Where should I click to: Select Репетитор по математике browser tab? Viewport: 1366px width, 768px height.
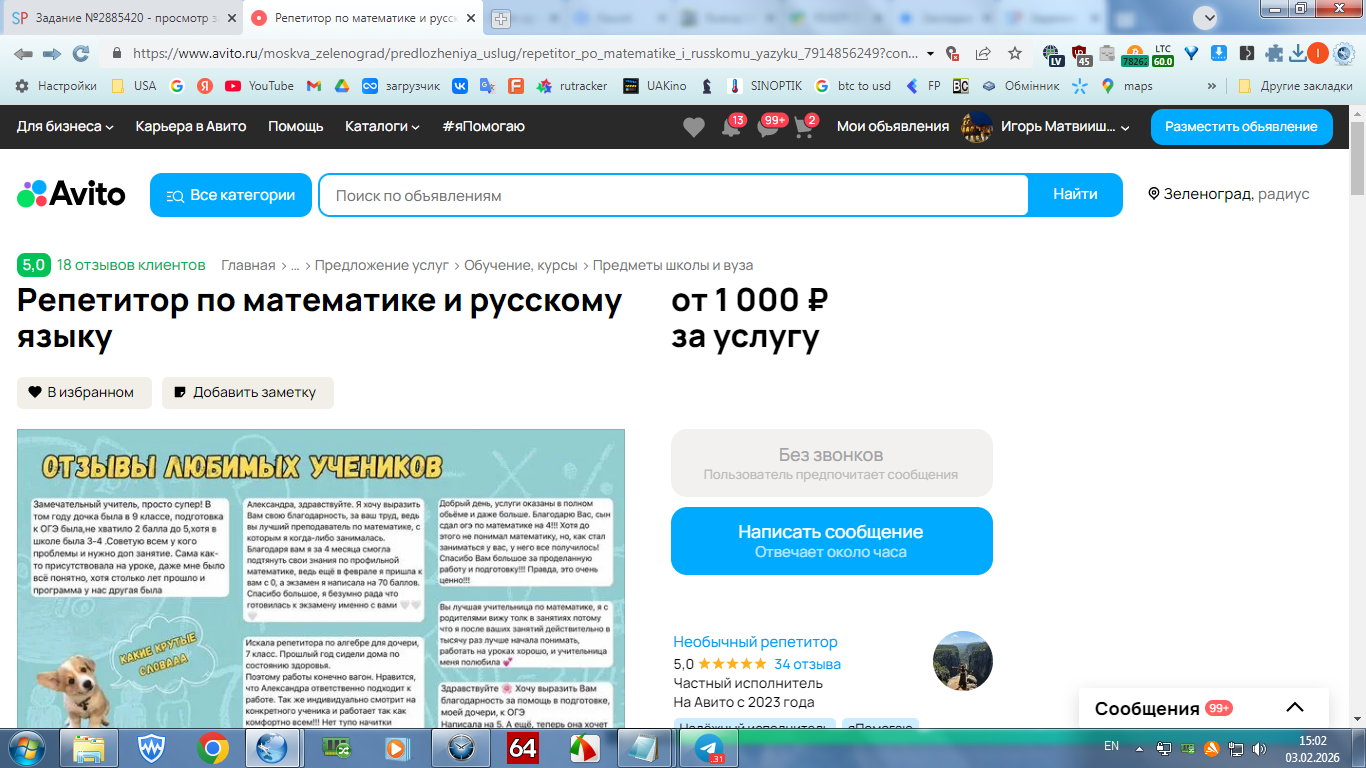point(362,18)
